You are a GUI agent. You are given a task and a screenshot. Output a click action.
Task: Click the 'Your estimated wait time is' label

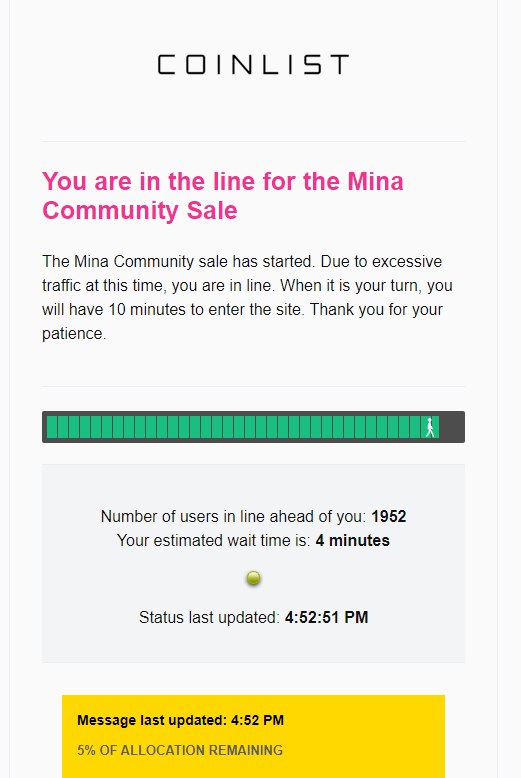click(x=214, y=540)
